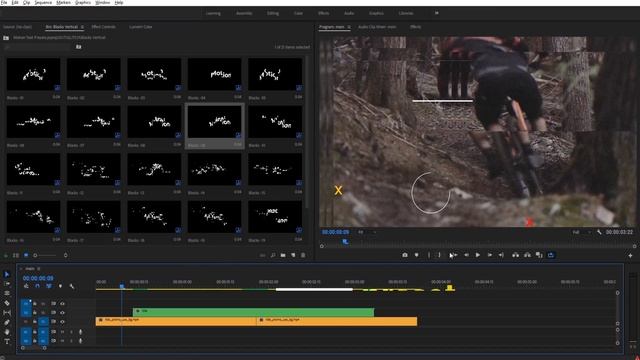Open the zoom level Fit dropdown
This screenshot has height=360, width=640.
coord(367,232)
